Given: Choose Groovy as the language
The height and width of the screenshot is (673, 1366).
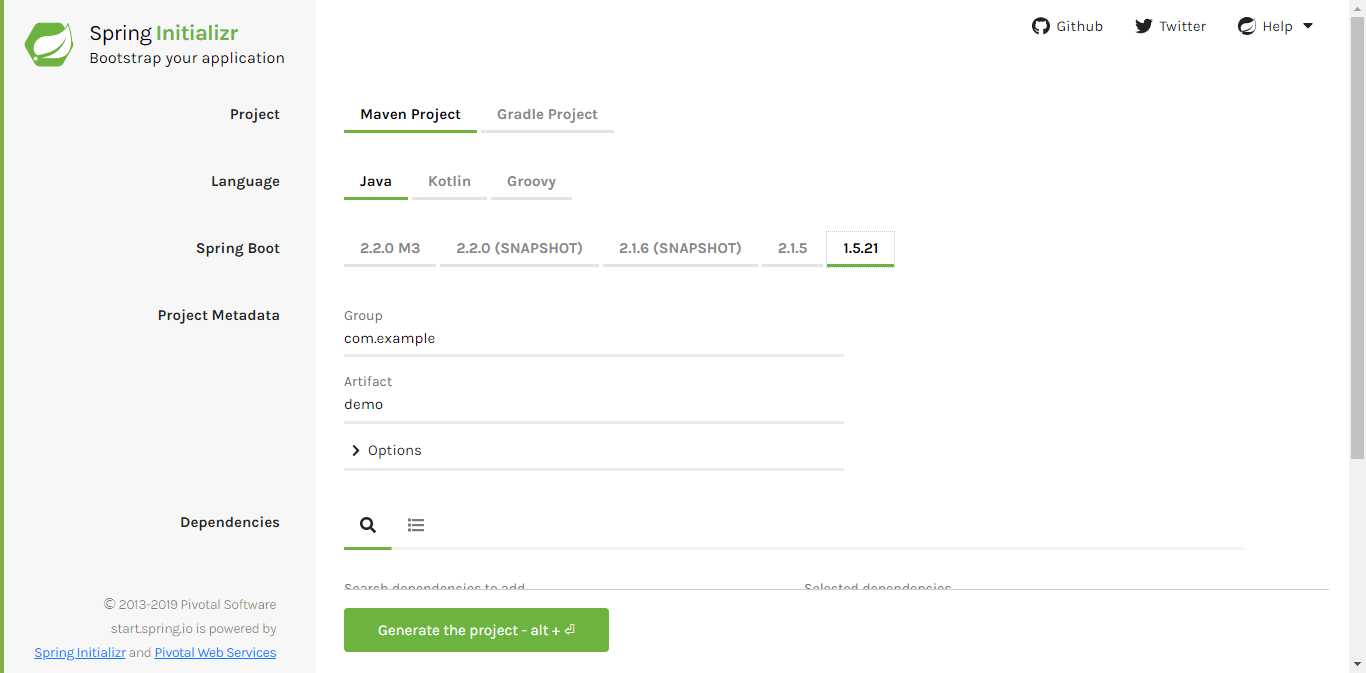Looking at the screenshot, I should click(x=531, y=181).
